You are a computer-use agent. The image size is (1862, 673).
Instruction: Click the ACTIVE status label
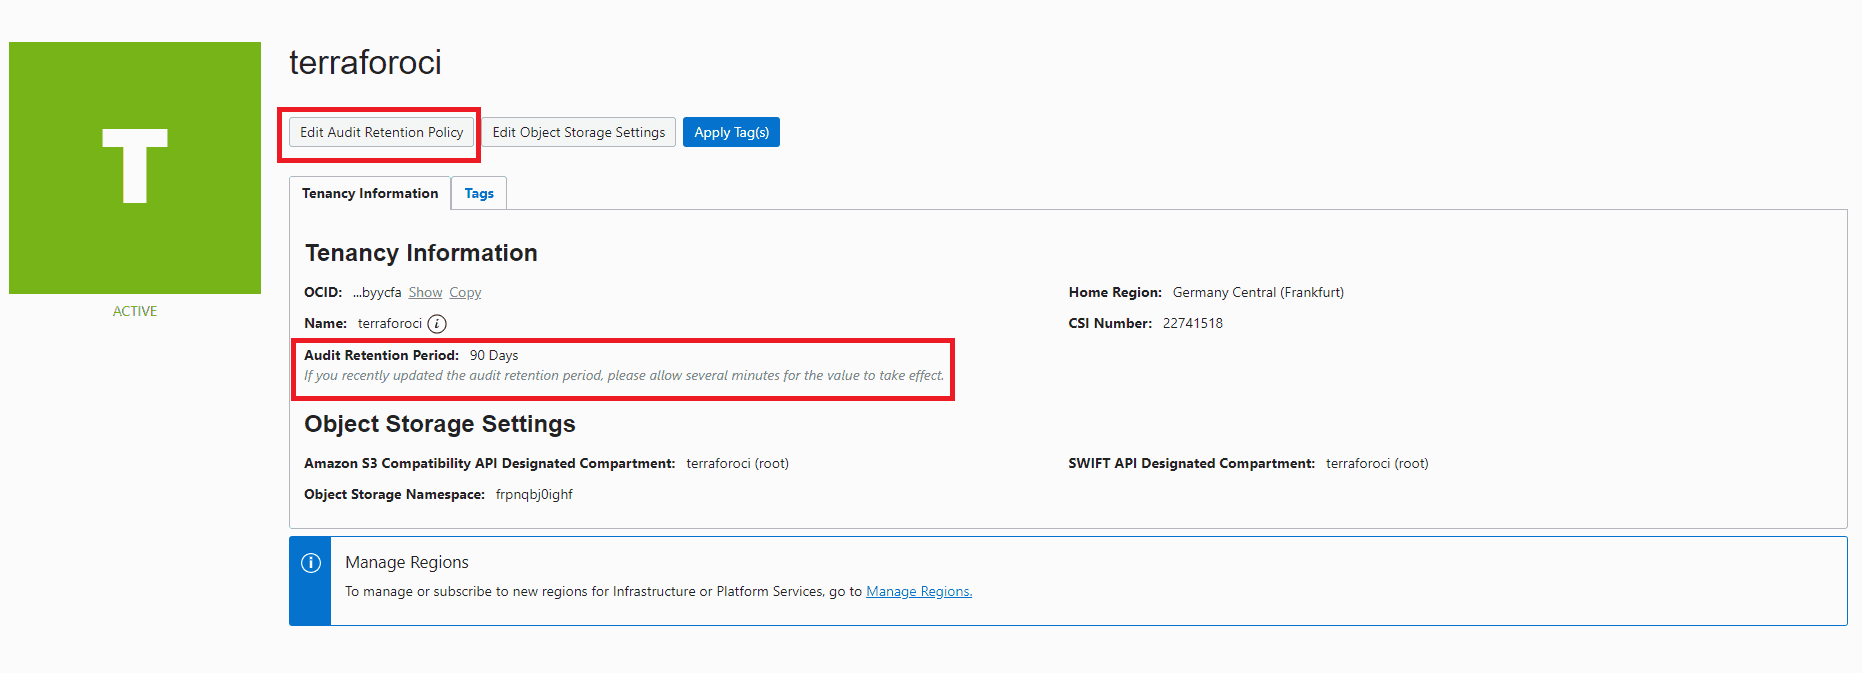point(135,311)
